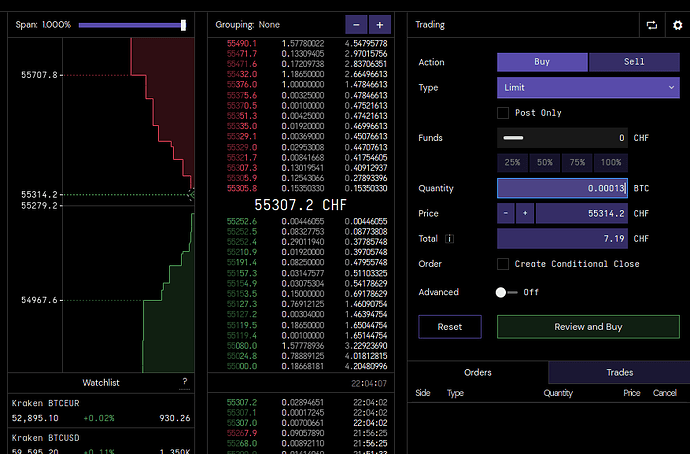Increment the Price with the plus stepper
690x454 pixels.
coord(525,213)
